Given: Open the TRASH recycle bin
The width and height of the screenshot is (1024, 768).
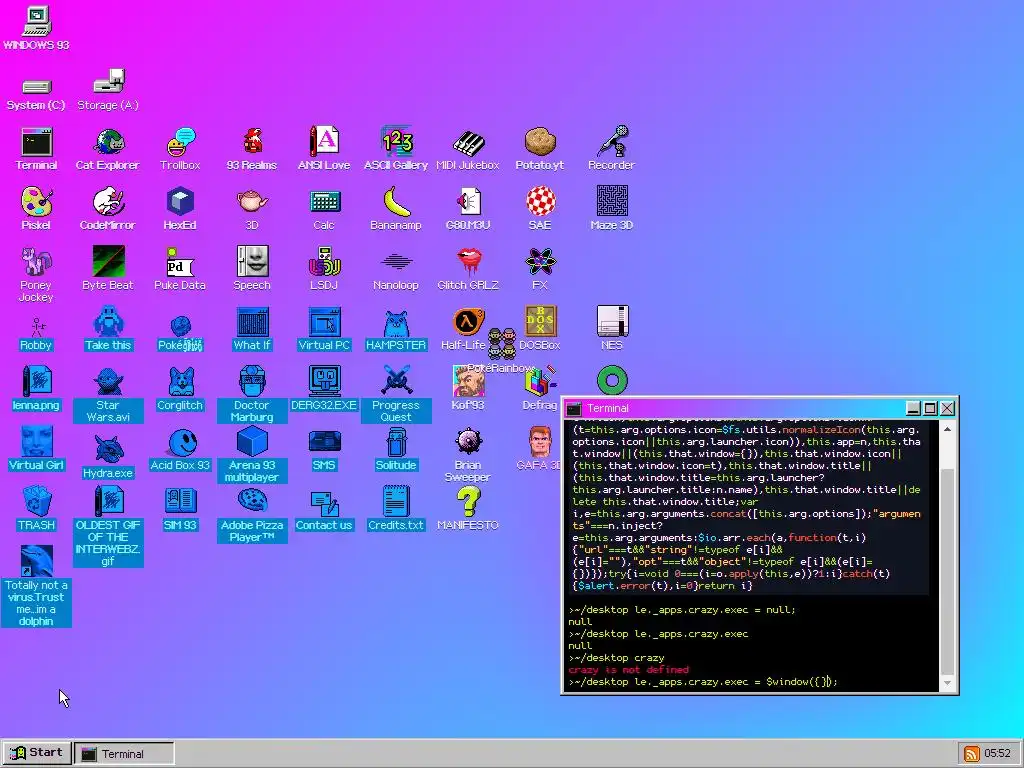Looking at the screenshot, I should pos(37,509).
